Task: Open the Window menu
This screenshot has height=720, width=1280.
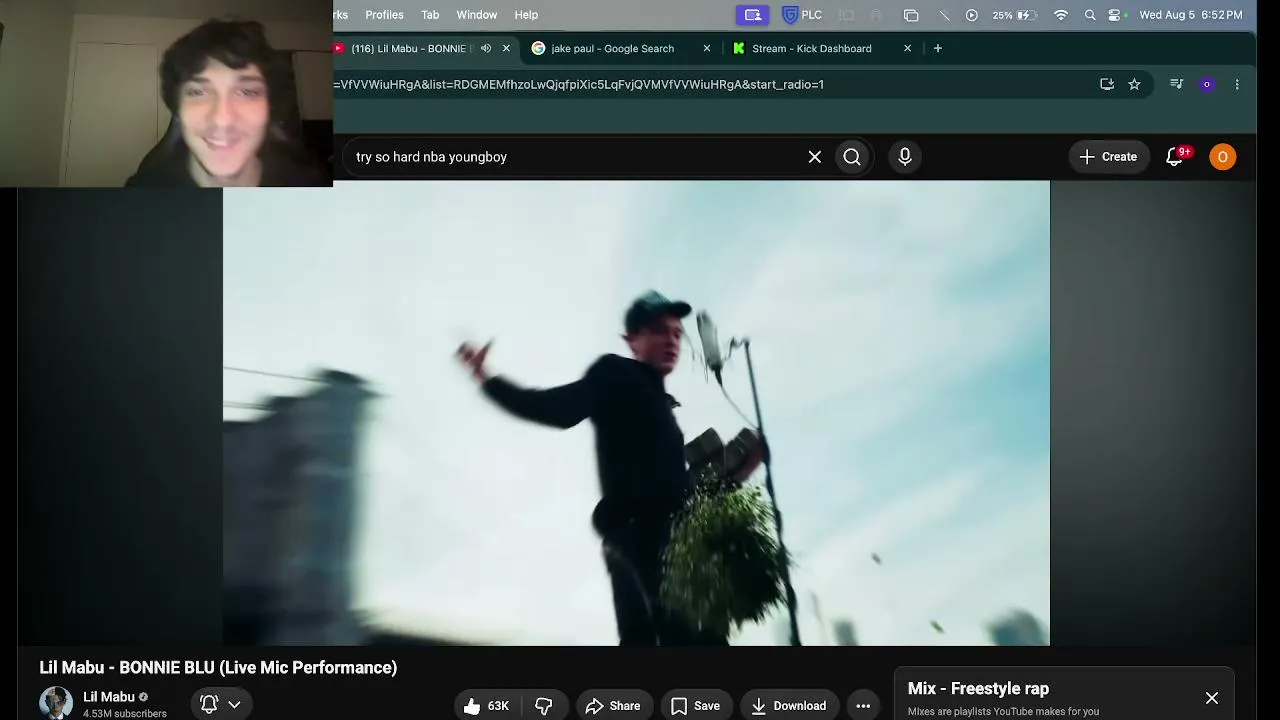Action: (477, 15)
